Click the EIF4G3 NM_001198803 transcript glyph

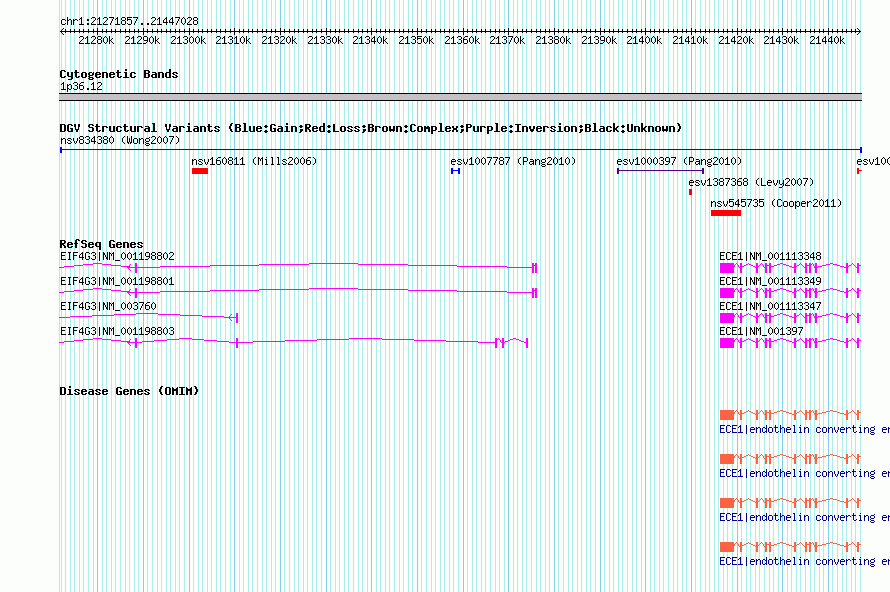coord(294,342)
